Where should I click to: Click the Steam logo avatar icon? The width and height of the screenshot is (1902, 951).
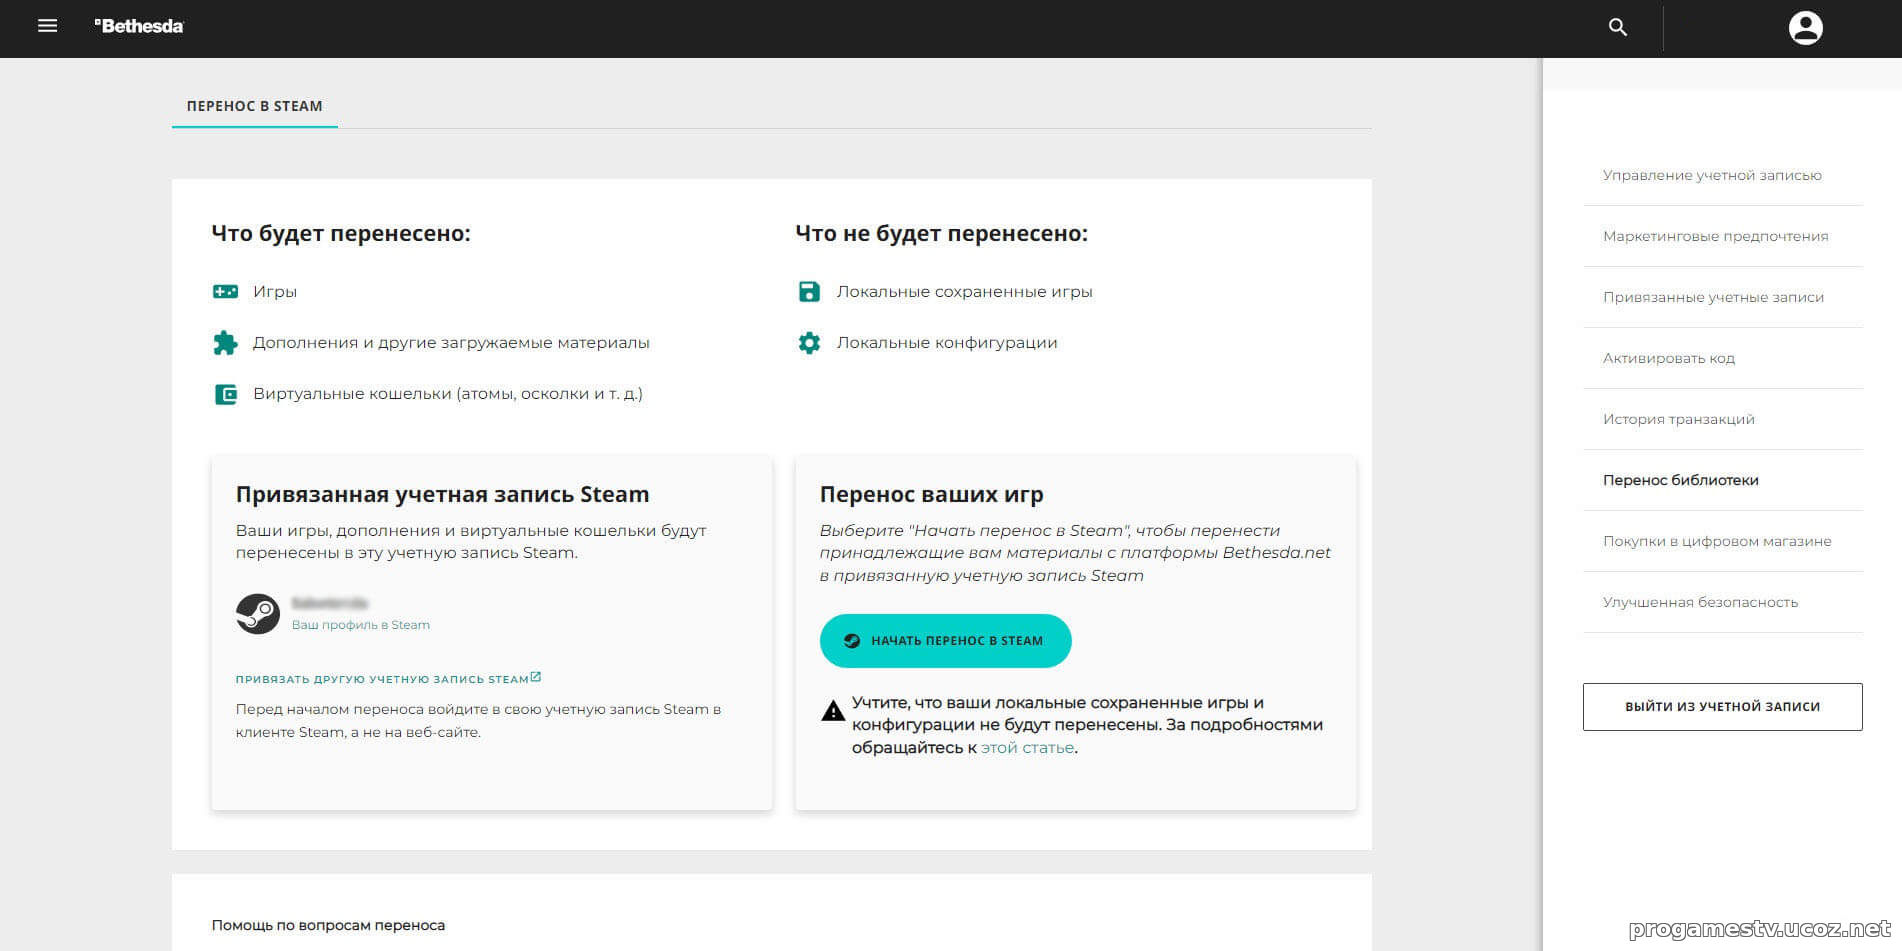point(258,613)
